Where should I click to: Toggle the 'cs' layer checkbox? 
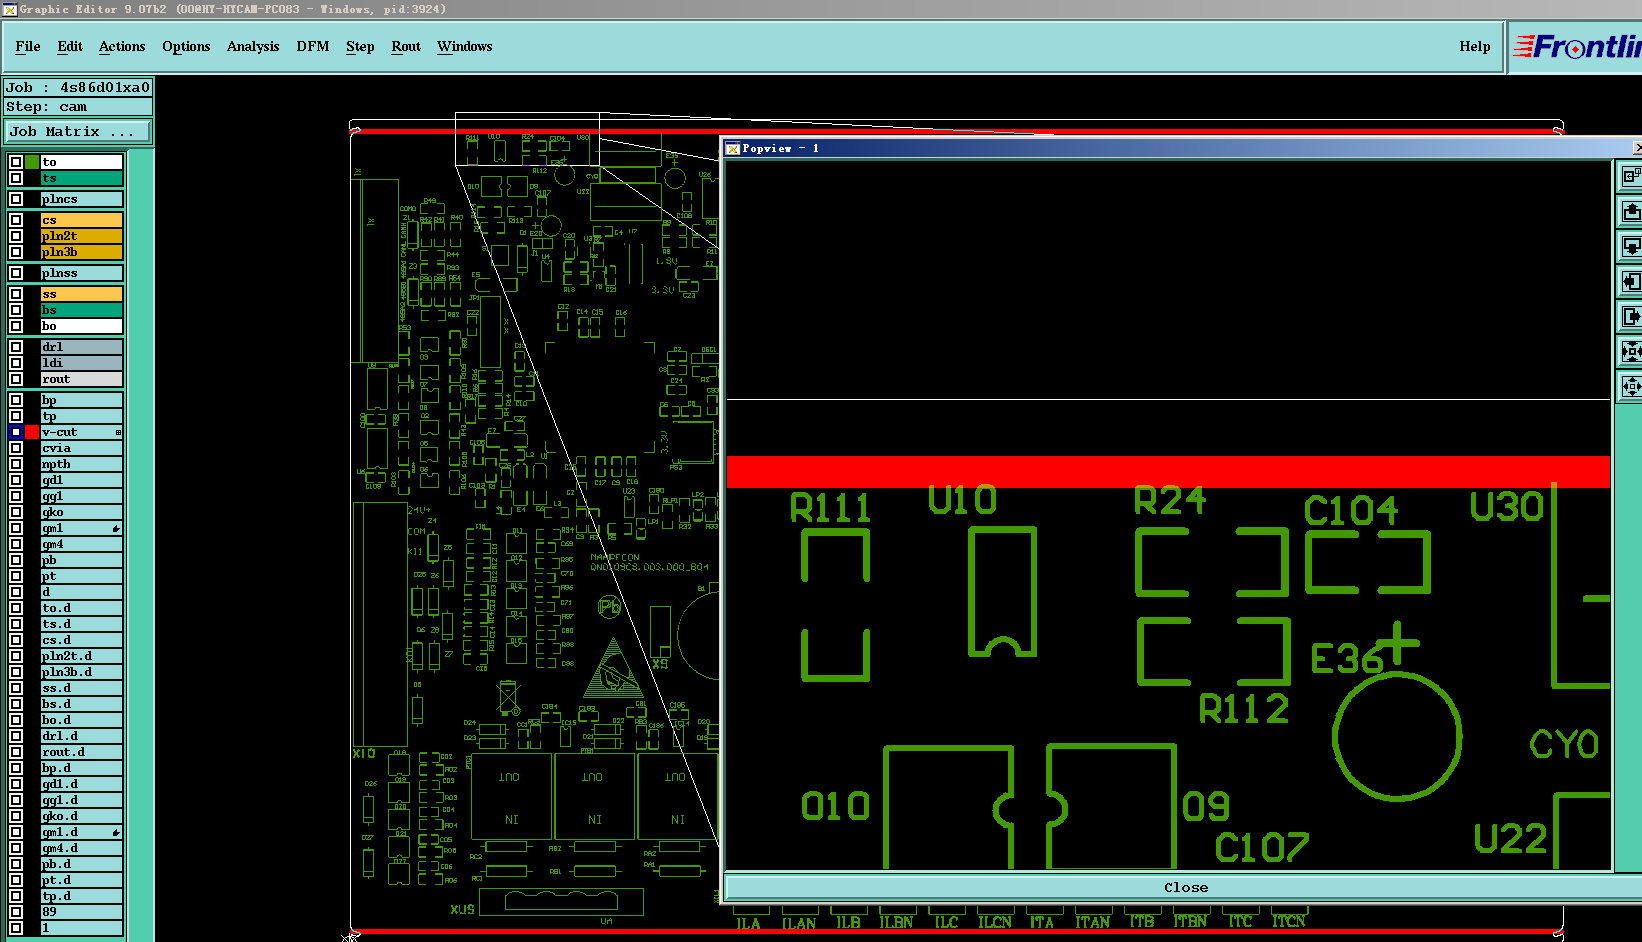(16, 220)
